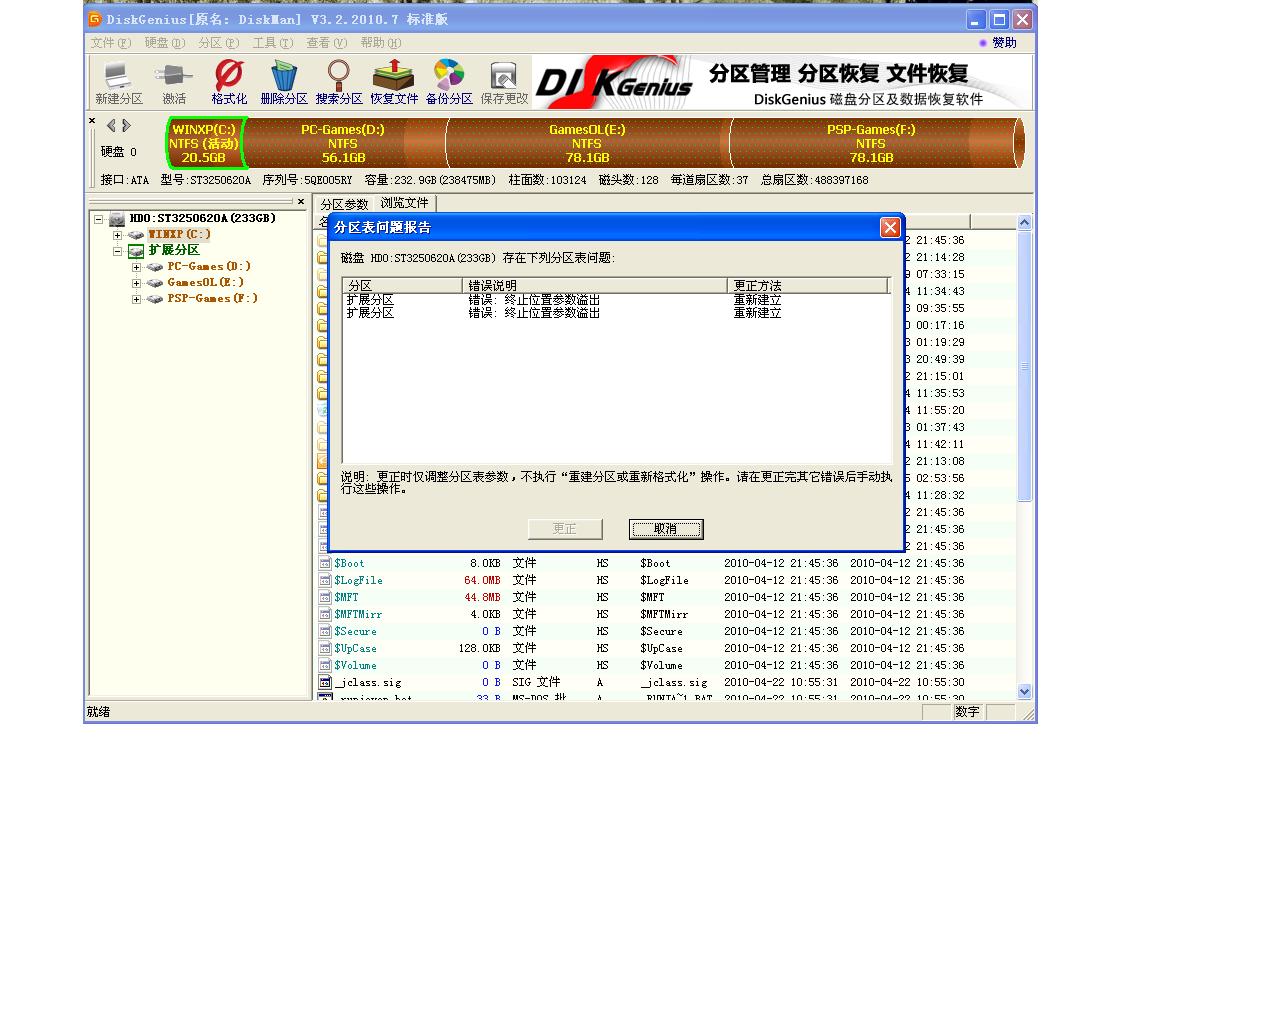Click the 取消 button in the dialog
This screenshot has height=1024, width=1280.
666,529
